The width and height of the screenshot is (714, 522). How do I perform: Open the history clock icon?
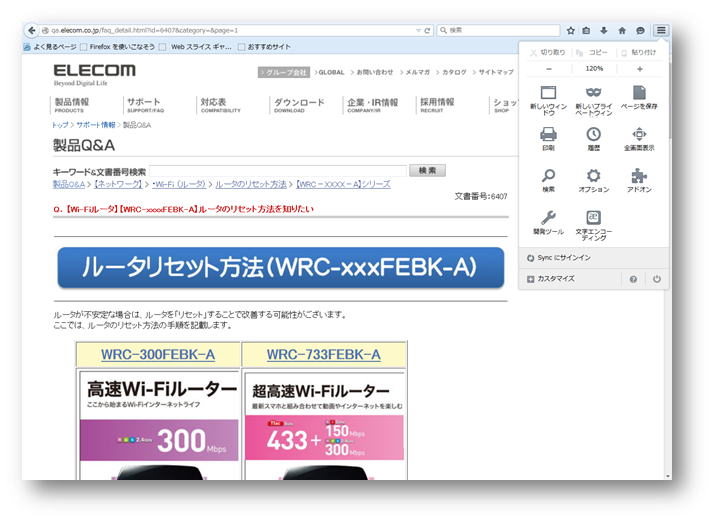(x=593, y=138)
